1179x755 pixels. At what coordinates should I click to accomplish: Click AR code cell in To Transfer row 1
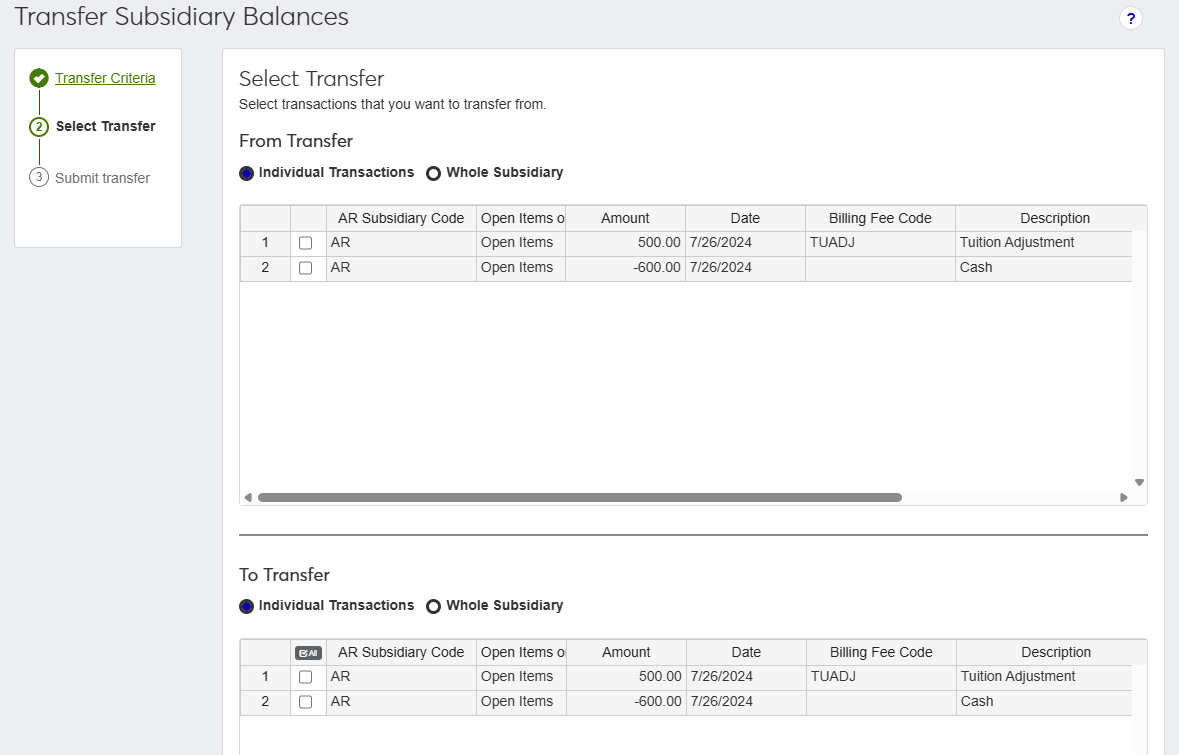point(401,677)
